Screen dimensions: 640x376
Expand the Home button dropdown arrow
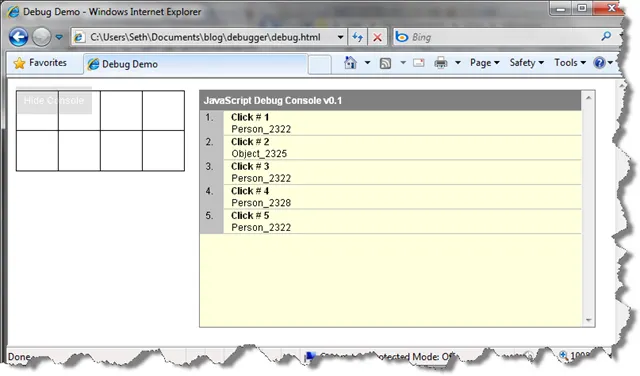[367, 62]
